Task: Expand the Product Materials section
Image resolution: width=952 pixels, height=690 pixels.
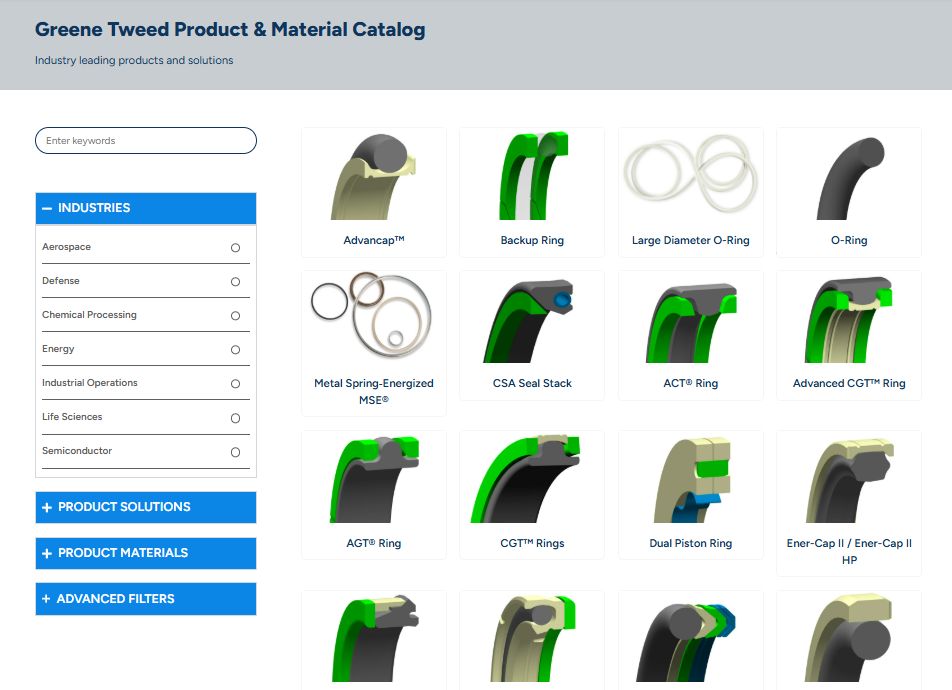Action: [x=145, y=553]
